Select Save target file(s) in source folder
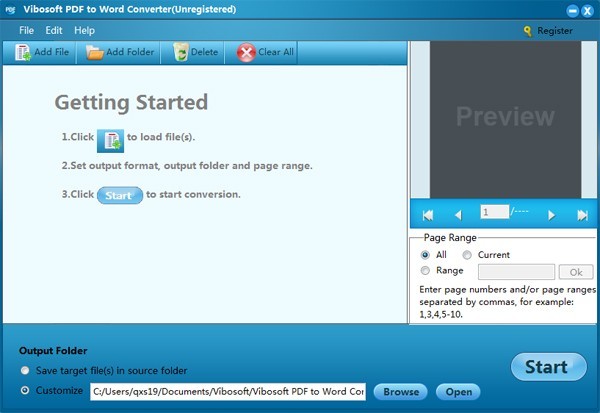Screen dimensions: 600x413 coord(25,371)
